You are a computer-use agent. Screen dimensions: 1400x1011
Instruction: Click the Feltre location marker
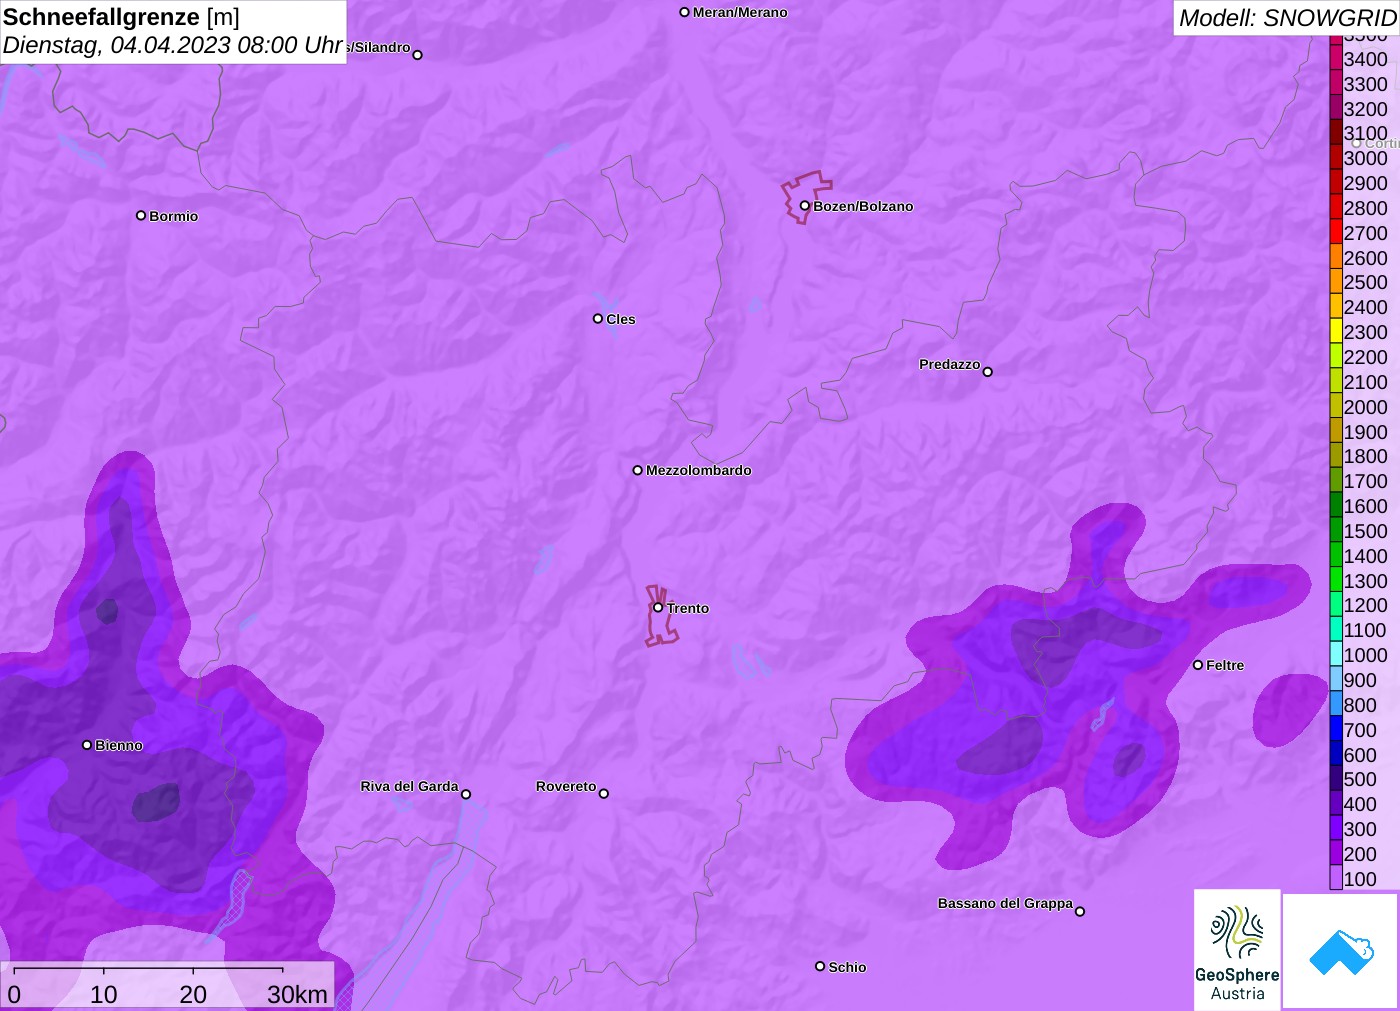coord(1198,665)
